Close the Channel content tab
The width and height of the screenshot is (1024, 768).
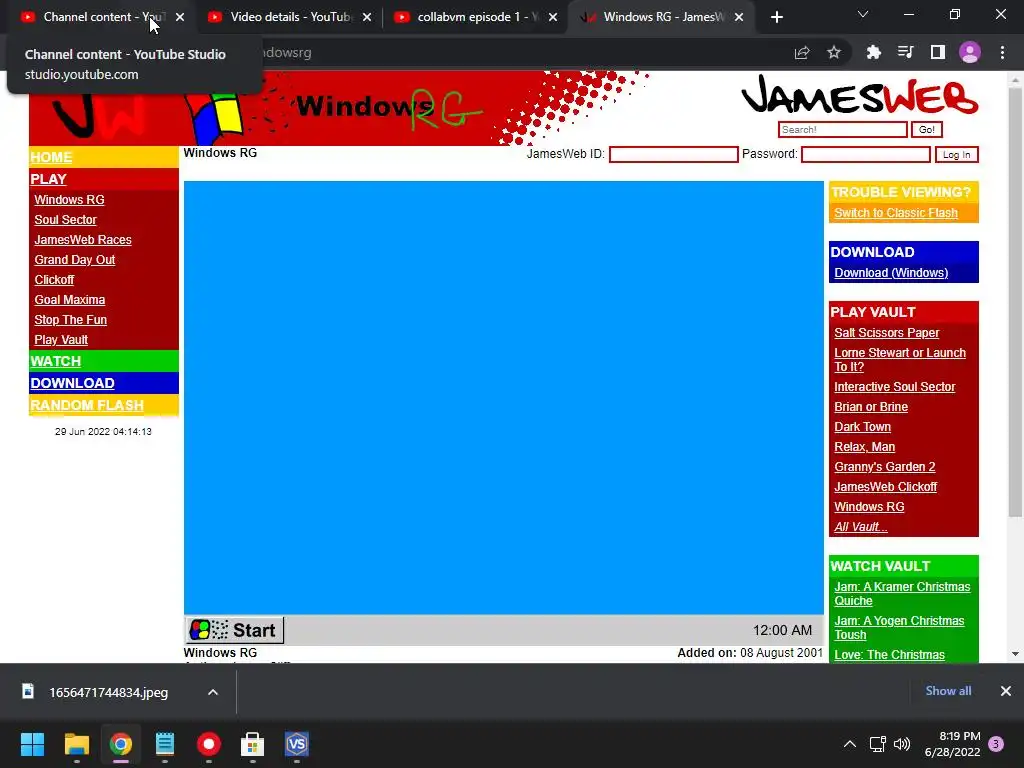click(x=180, y=17)
